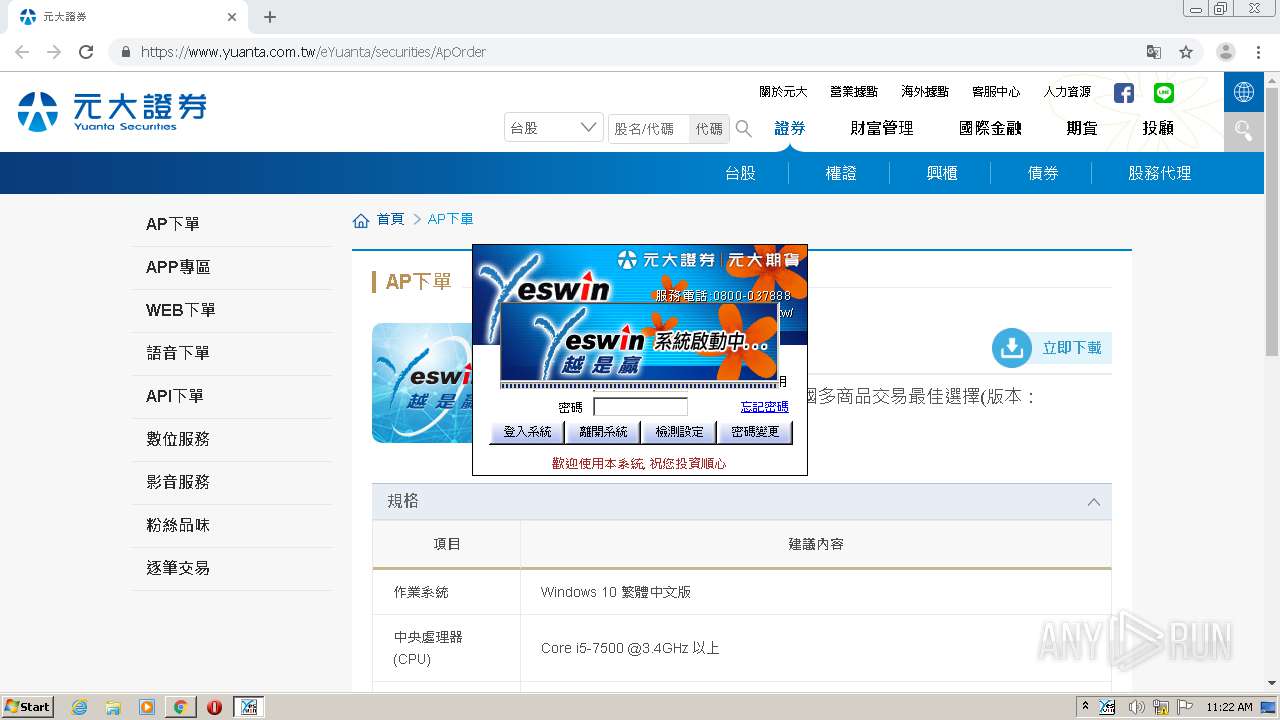Screen dimensions: 1280x720
Task: Open a new Chrome tab
Action: [270, 17]
